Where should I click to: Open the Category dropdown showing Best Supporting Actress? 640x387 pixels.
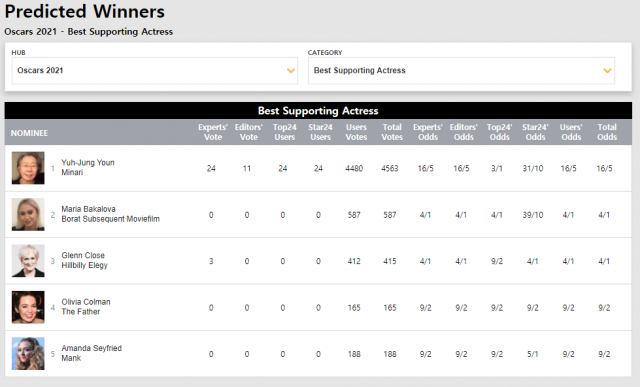coord(461,71)
